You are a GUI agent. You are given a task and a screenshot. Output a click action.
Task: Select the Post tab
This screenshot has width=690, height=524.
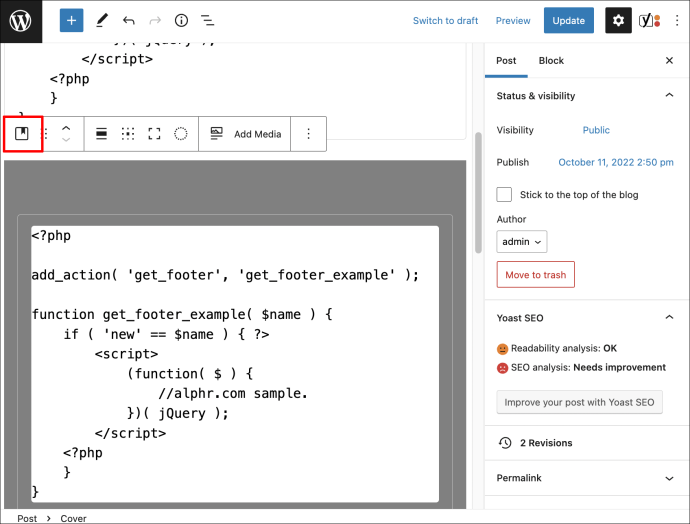pyautogui.click(x=506, y=61)
